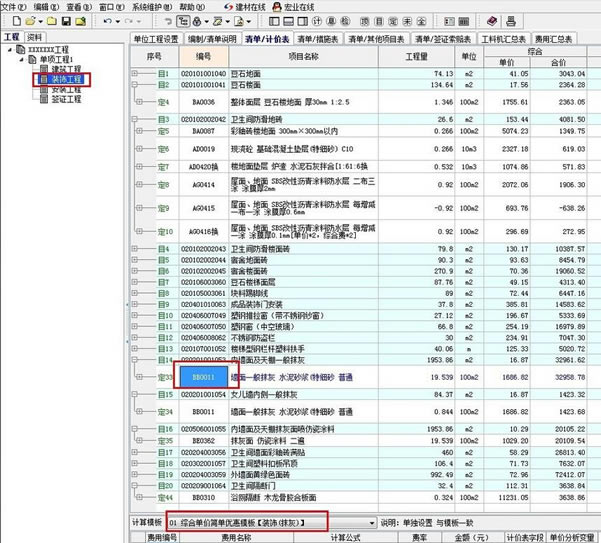Click the form view layout icon
Viewport: 601px width, 543px height.
449,21
